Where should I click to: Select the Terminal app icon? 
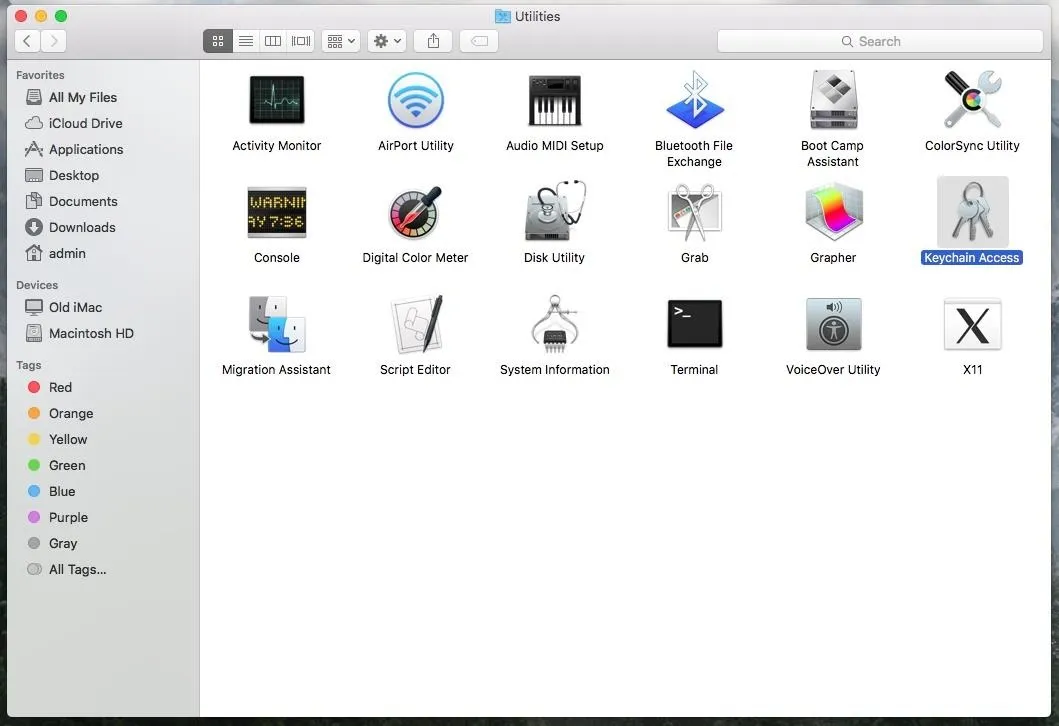coord(694,323)
